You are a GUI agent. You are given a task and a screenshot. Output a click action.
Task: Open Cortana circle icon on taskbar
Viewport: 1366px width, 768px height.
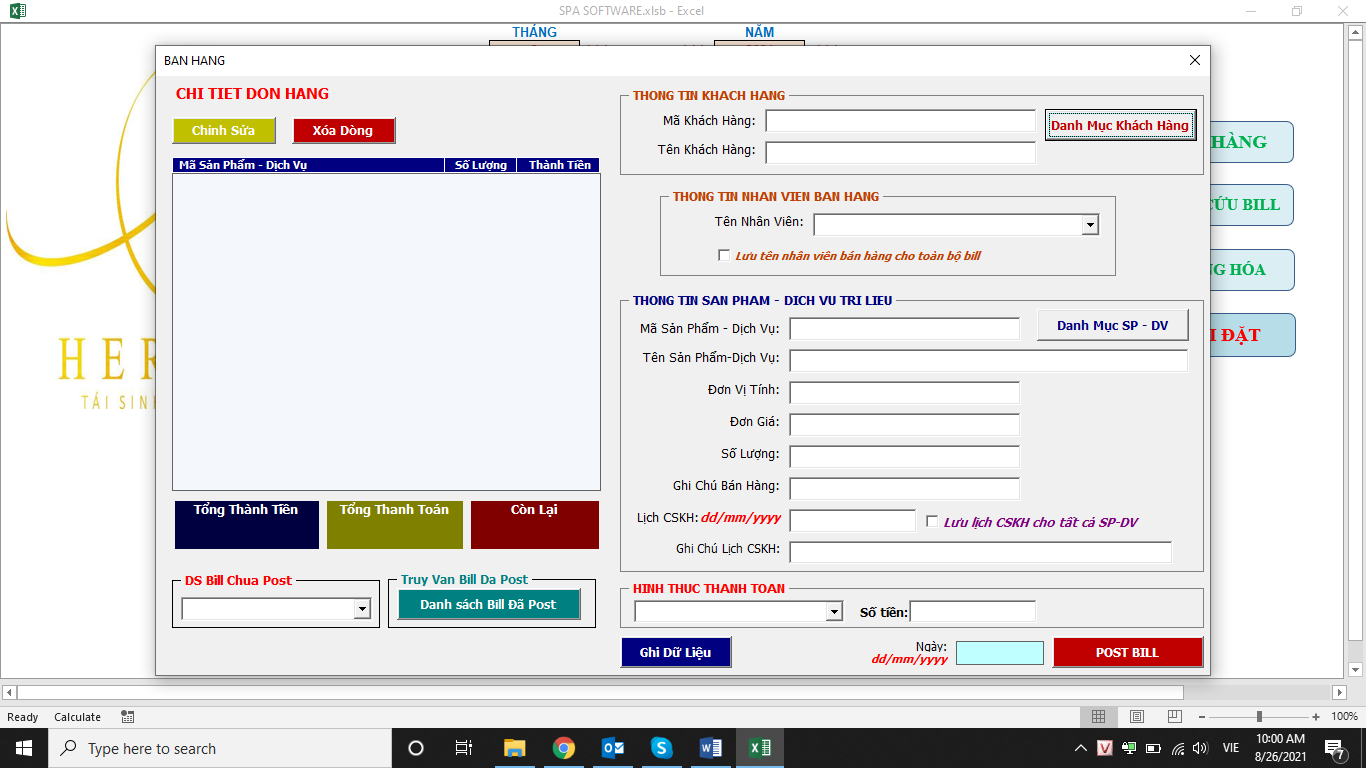416,748
